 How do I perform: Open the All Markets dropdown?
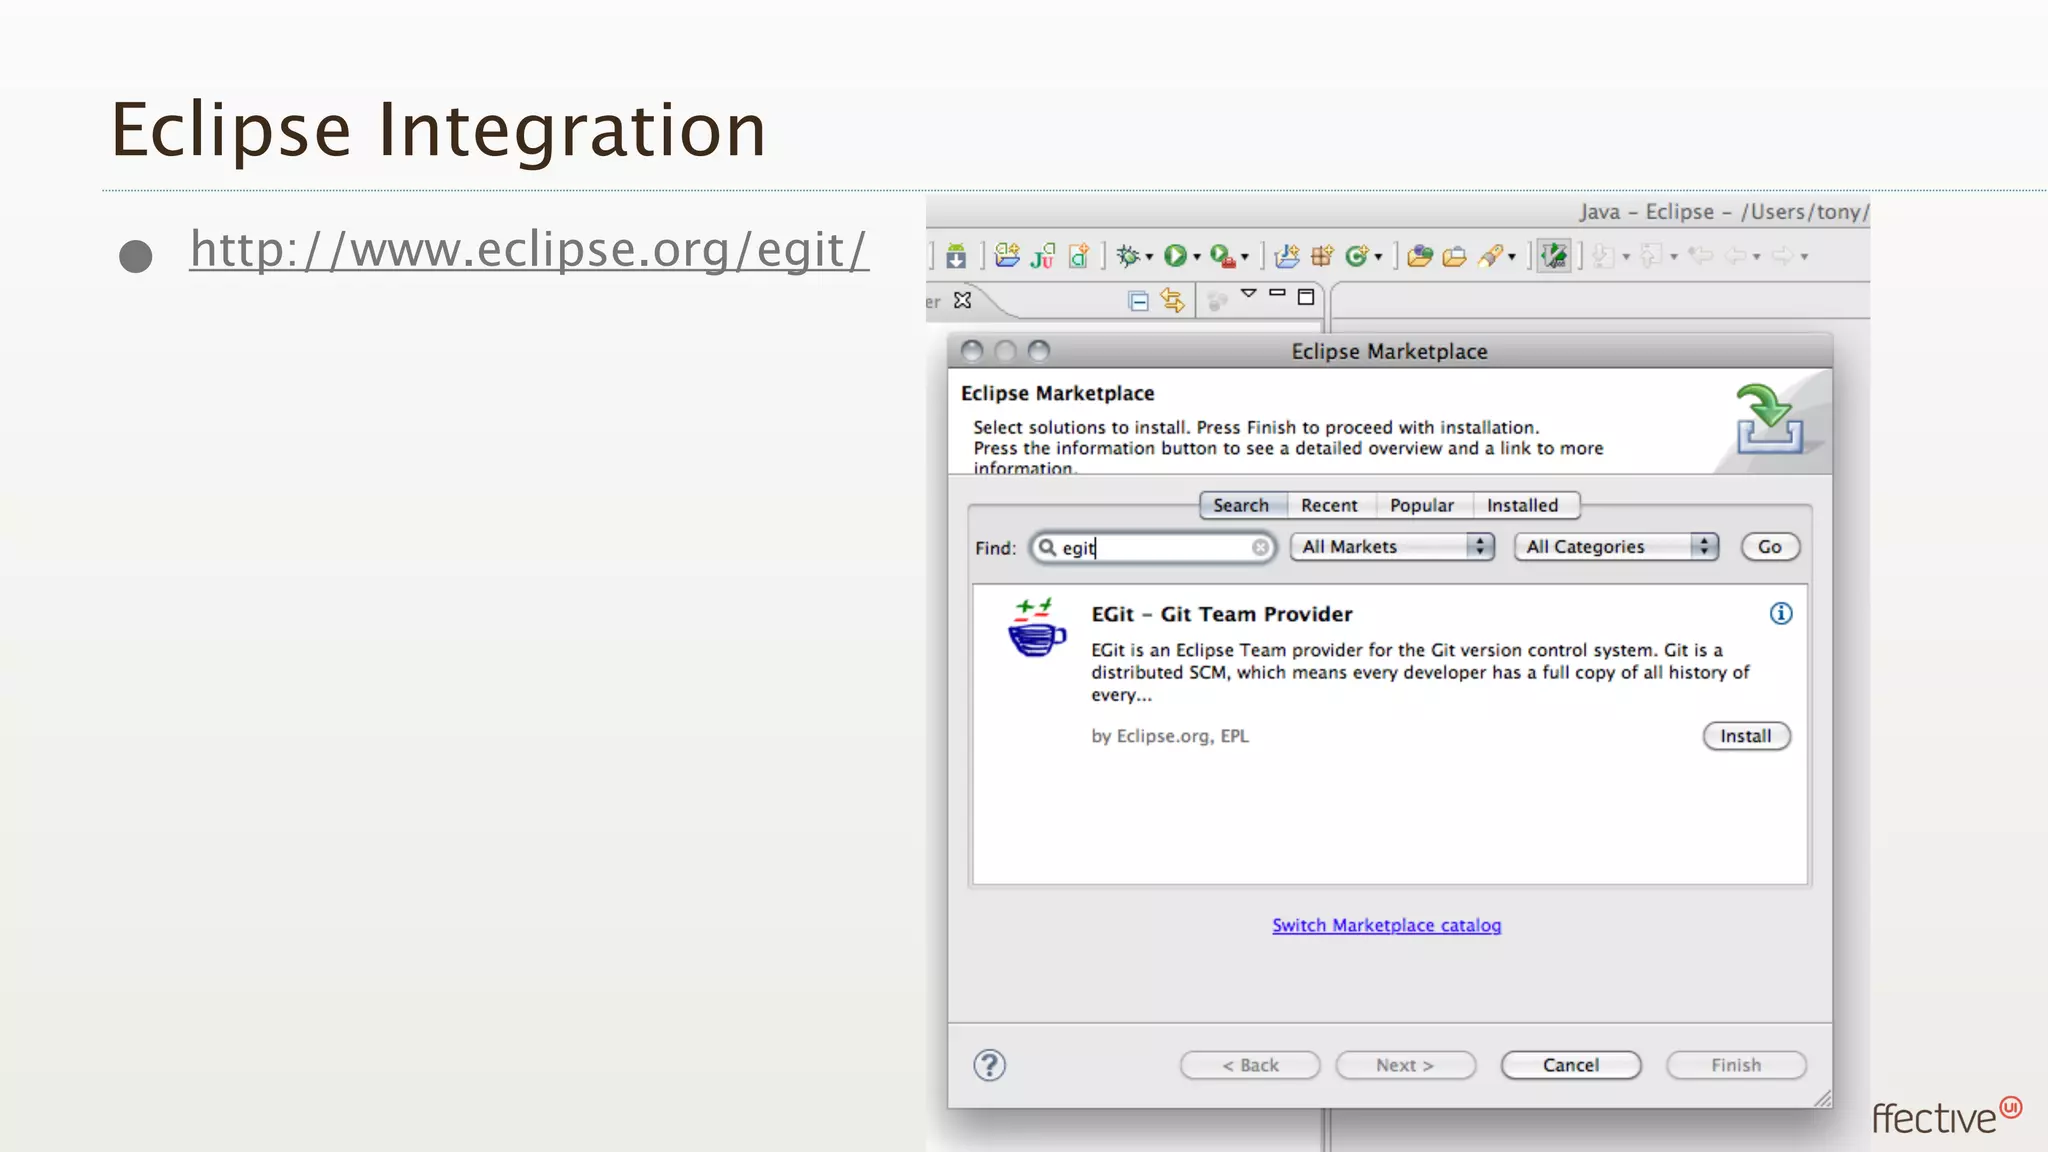pyautogui.click(x=1392, y=547)
